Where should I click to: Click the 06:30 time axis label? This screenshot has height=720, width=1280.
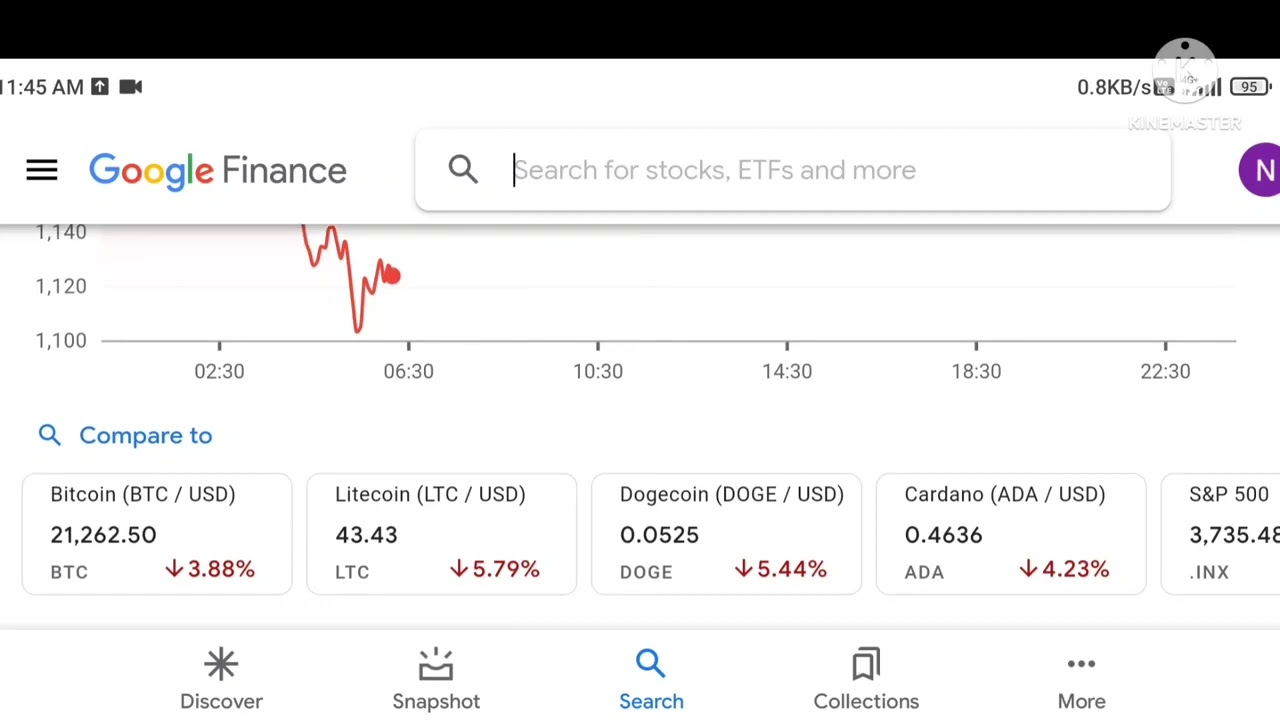[x=408, y=371]
